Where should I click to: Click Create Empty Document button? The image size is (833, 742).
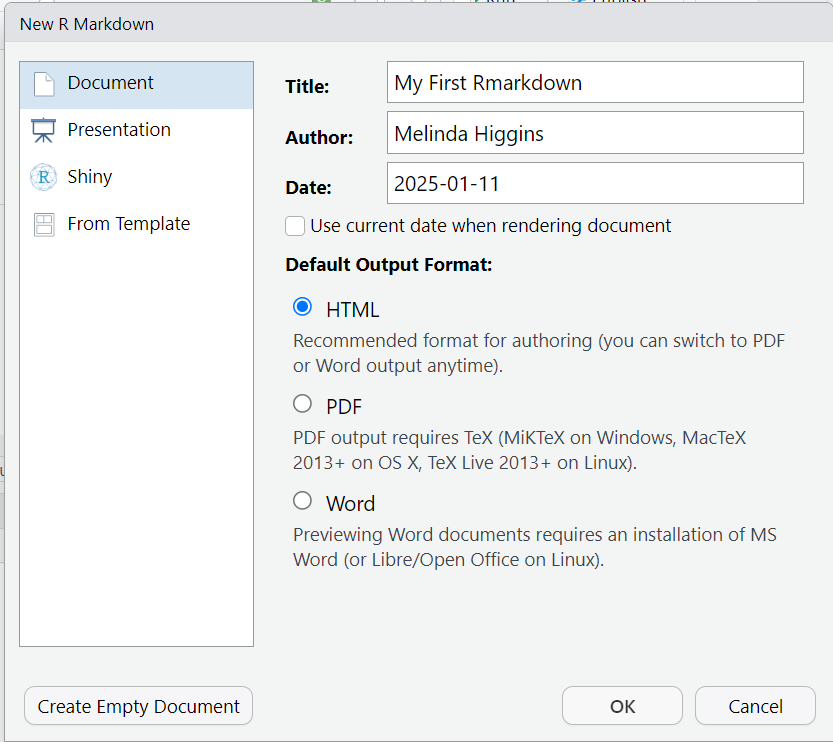click(138, 706)
